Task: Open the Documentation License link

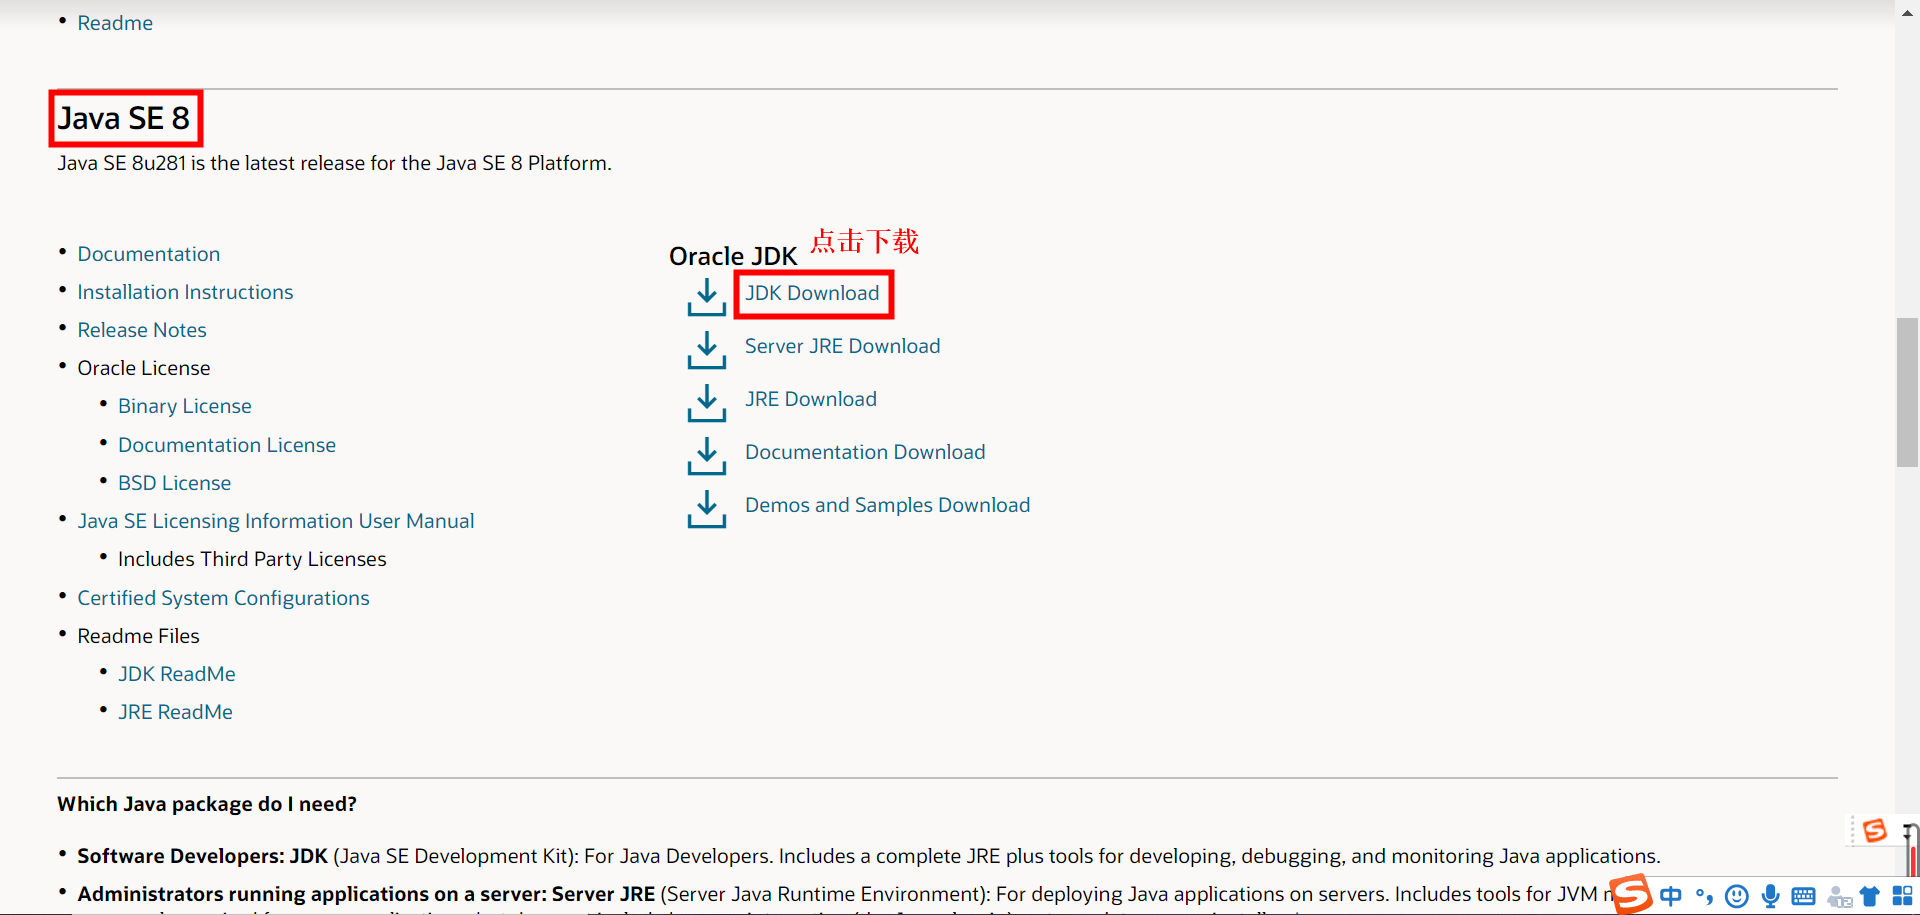Action: tap(226, 445)
